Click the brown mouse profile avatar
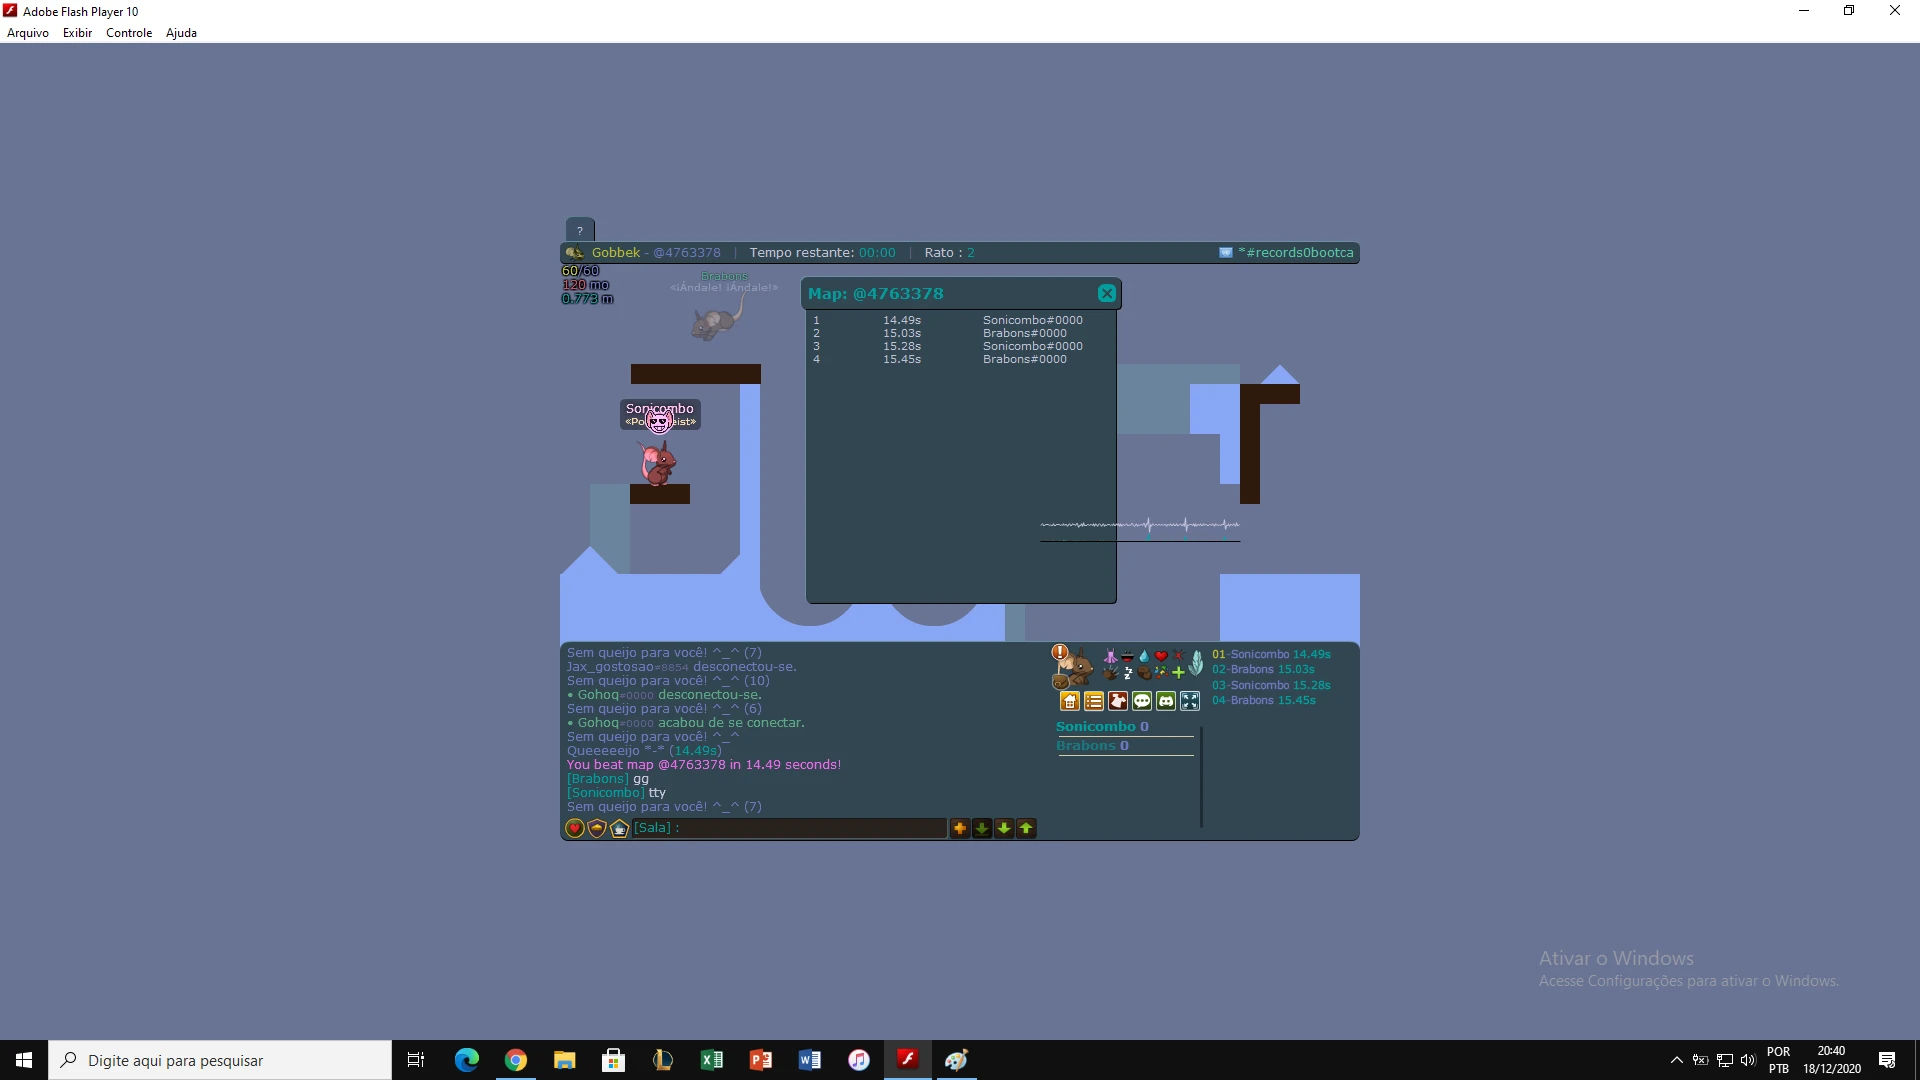The height and width of the screenshot is (1080, 1920). click(1080, 668)
